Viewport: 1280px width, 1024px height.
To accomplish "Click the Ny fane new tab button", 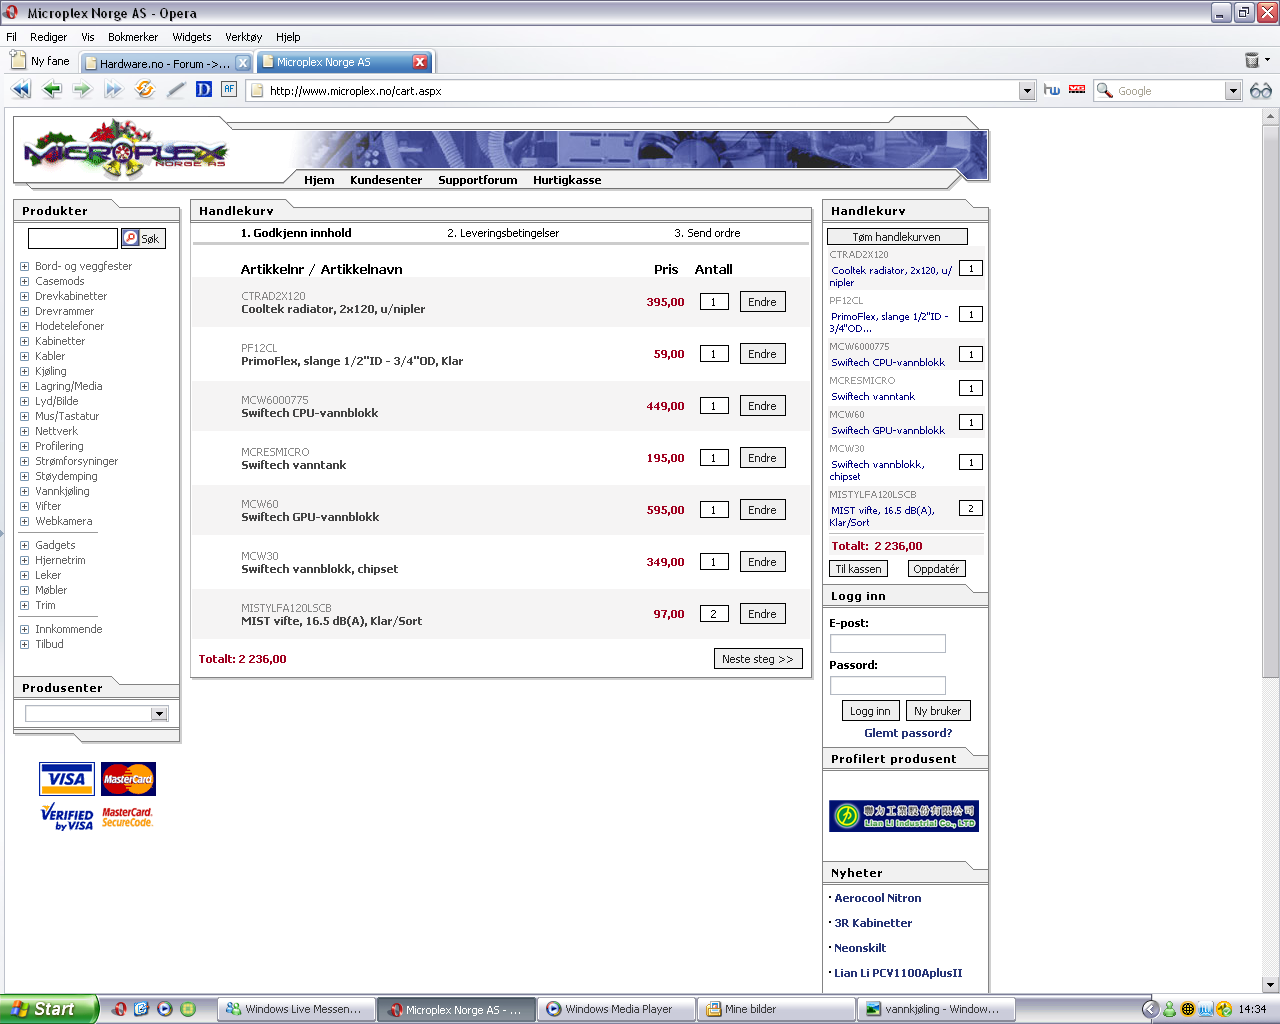I will pyautogui.click(x=40, y=61).
